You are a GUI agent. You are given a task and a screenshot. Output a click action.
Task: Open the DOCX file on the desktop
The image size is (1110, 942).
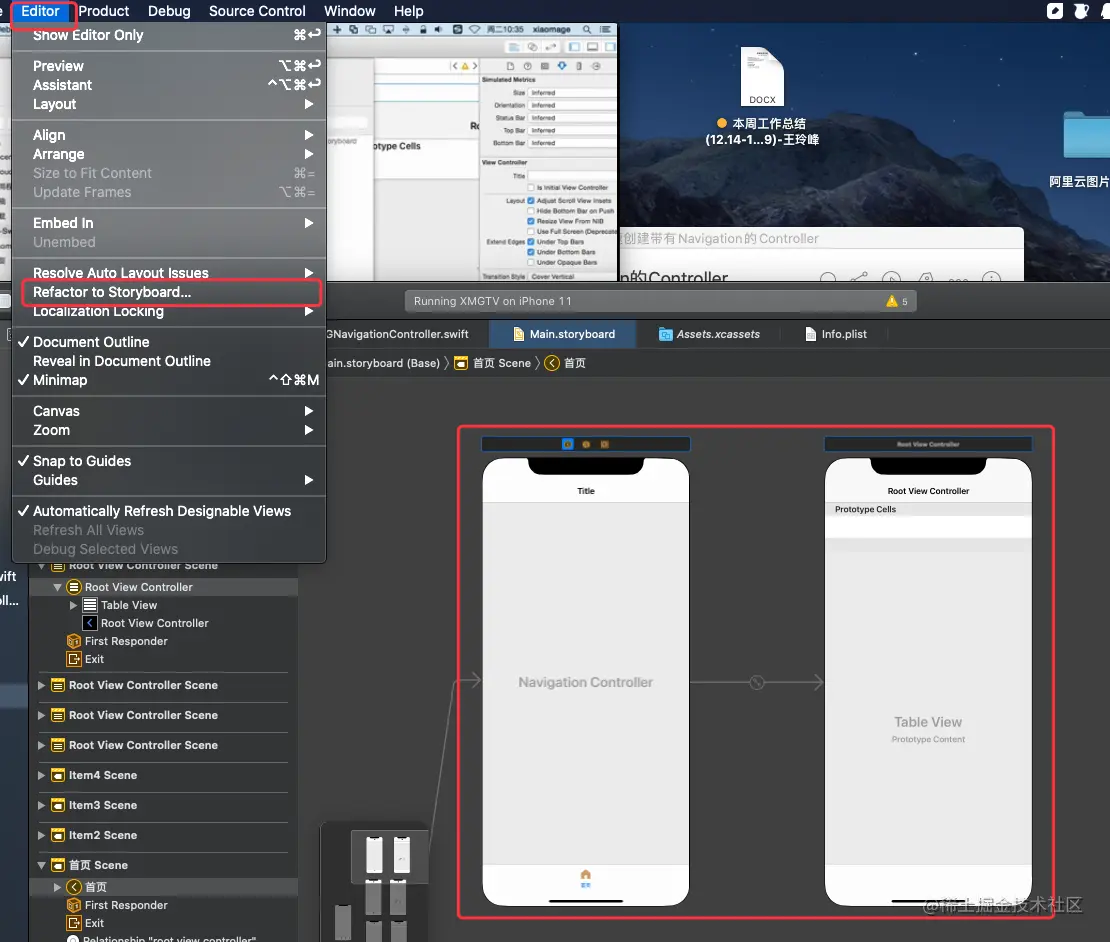762,76
